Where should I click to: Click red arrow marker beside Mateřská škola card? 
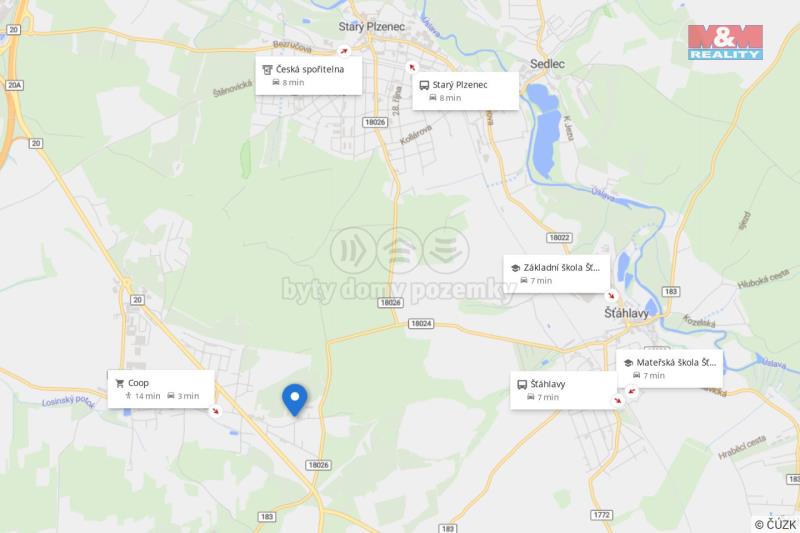pyautogui.click(x=632, y=391)
